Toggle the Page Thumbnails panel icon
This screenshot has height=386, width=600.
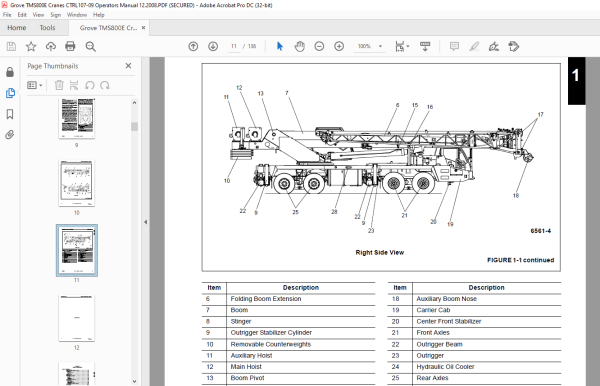pos(10,93)
